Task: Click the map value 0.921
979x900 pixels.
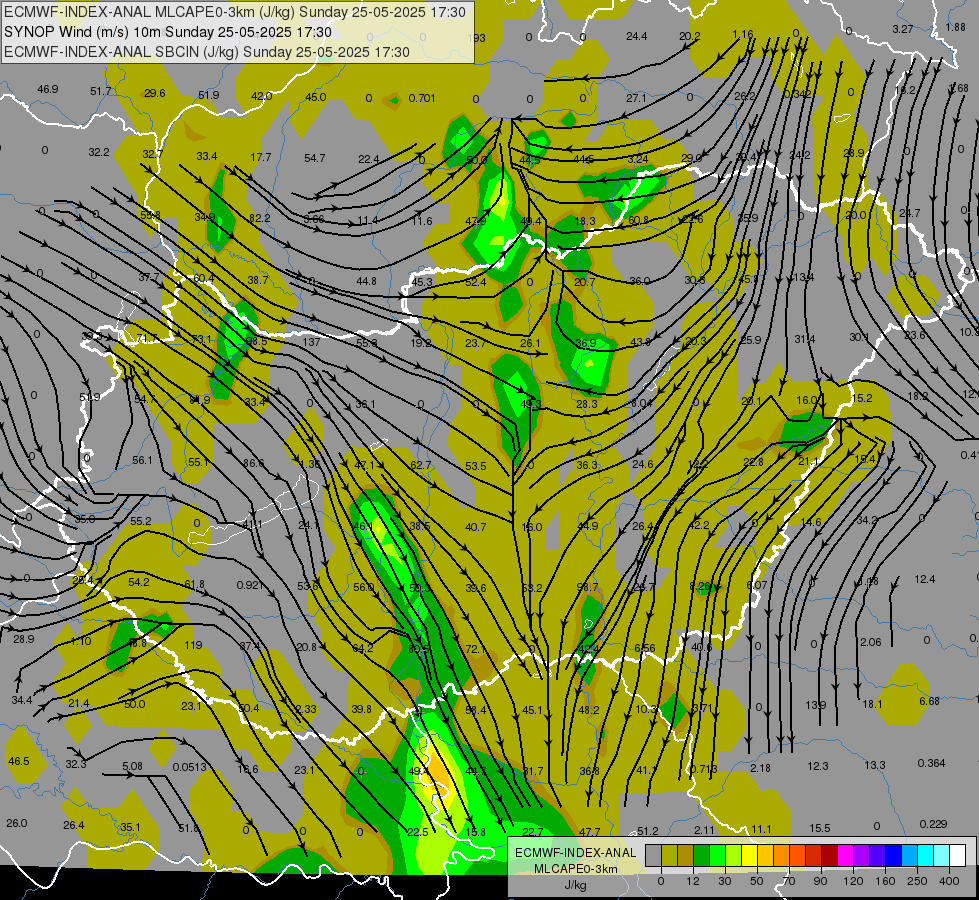Action: pos(250,585)
